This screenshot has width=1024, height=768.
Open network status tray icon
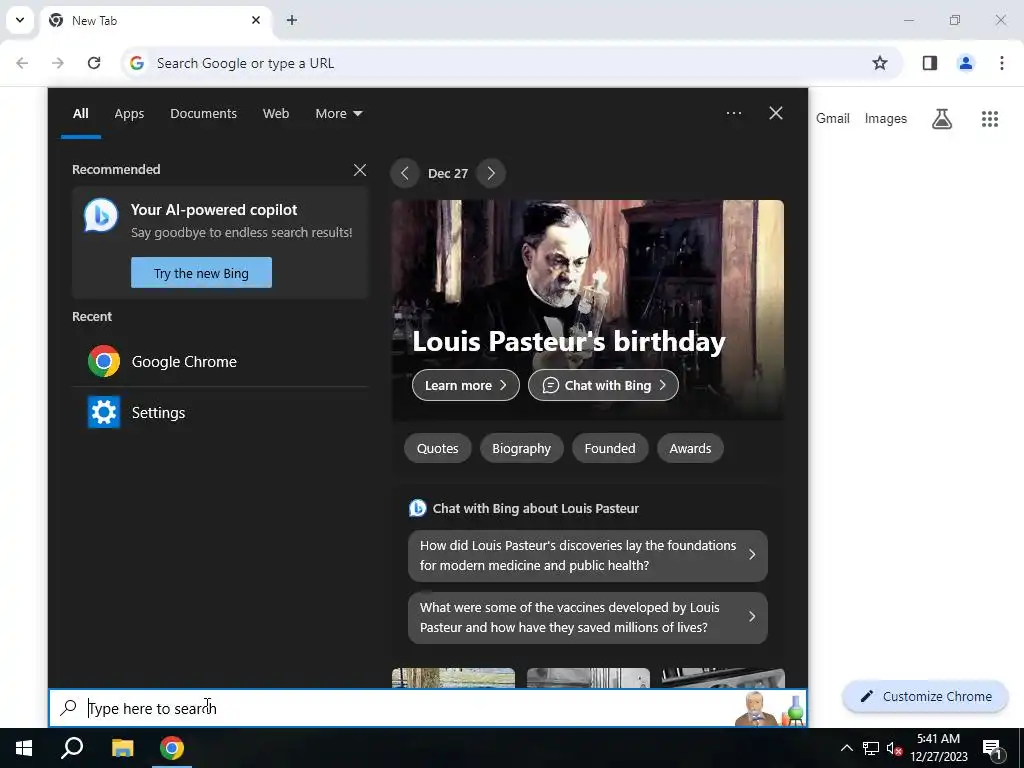click(871, 748)
